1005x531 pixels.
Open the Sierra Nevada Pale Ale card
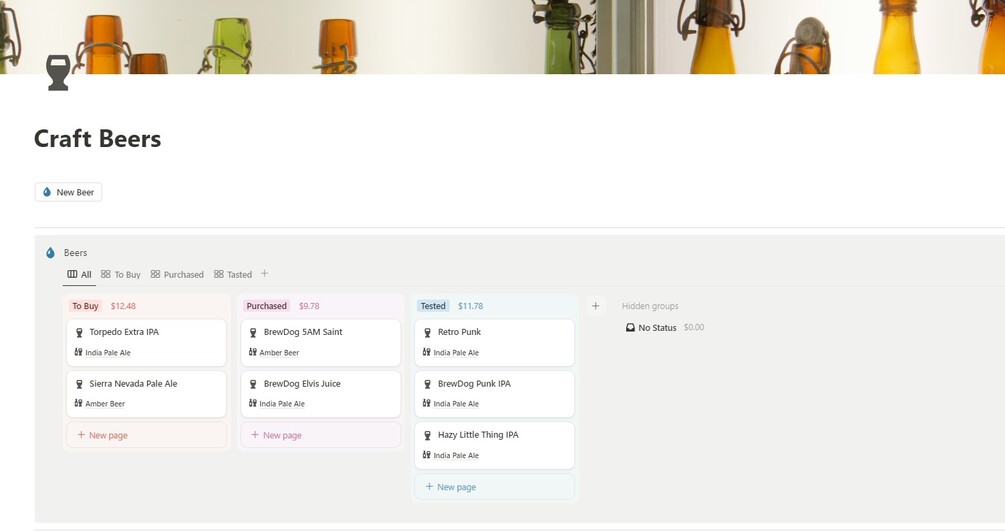pos(146,394)
